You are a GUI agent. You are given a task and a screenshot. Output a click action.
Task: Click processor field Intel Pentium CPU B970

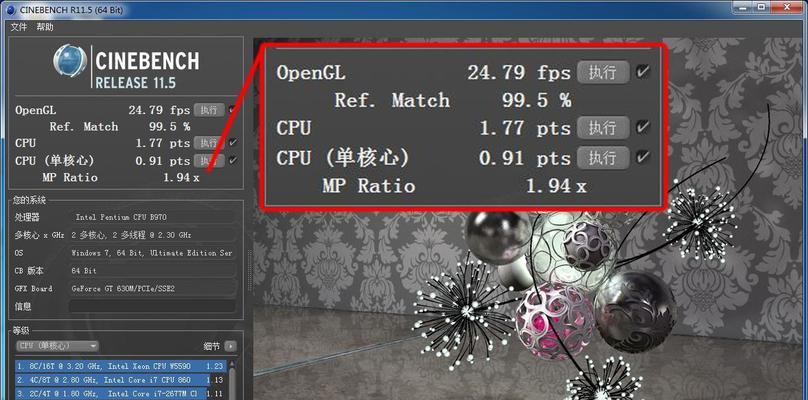pyautogui.click(x=153, y=218)
